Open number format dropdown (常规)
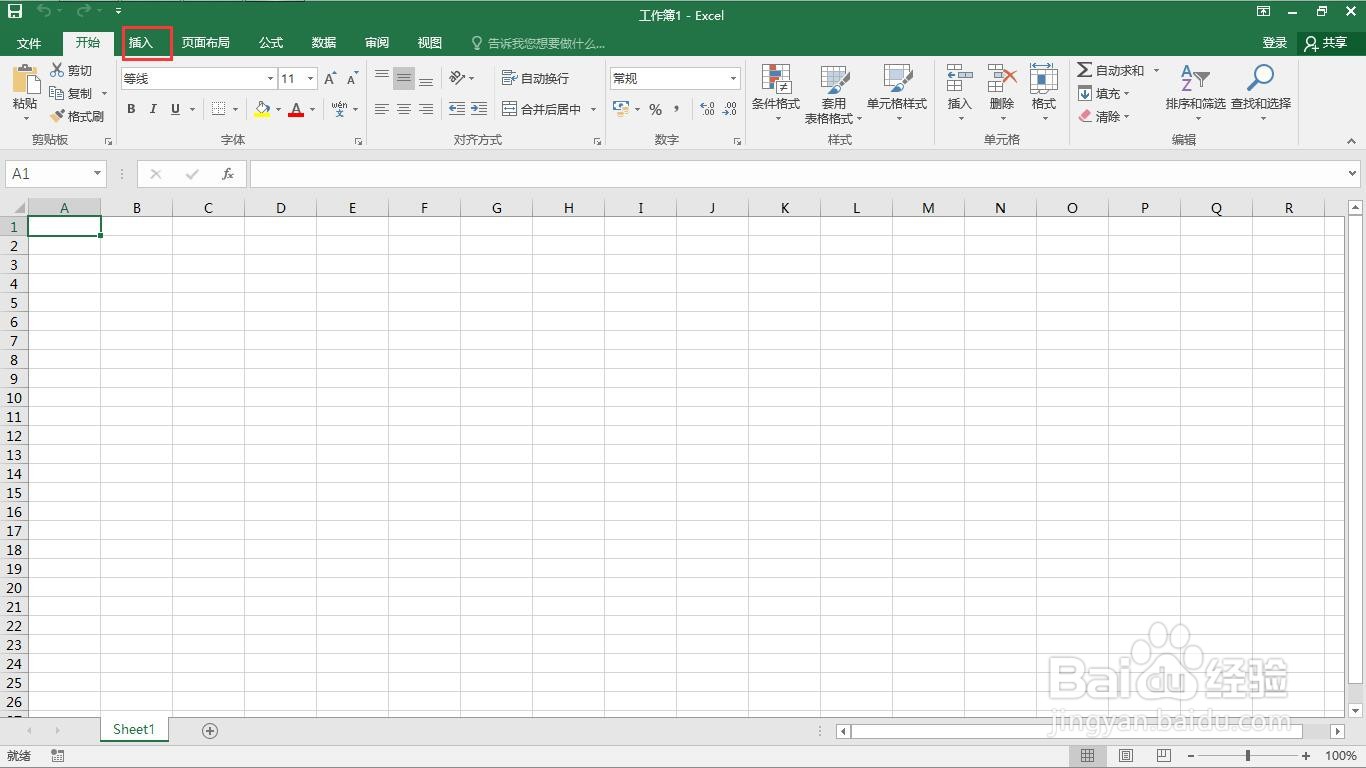 coord(733,78)
